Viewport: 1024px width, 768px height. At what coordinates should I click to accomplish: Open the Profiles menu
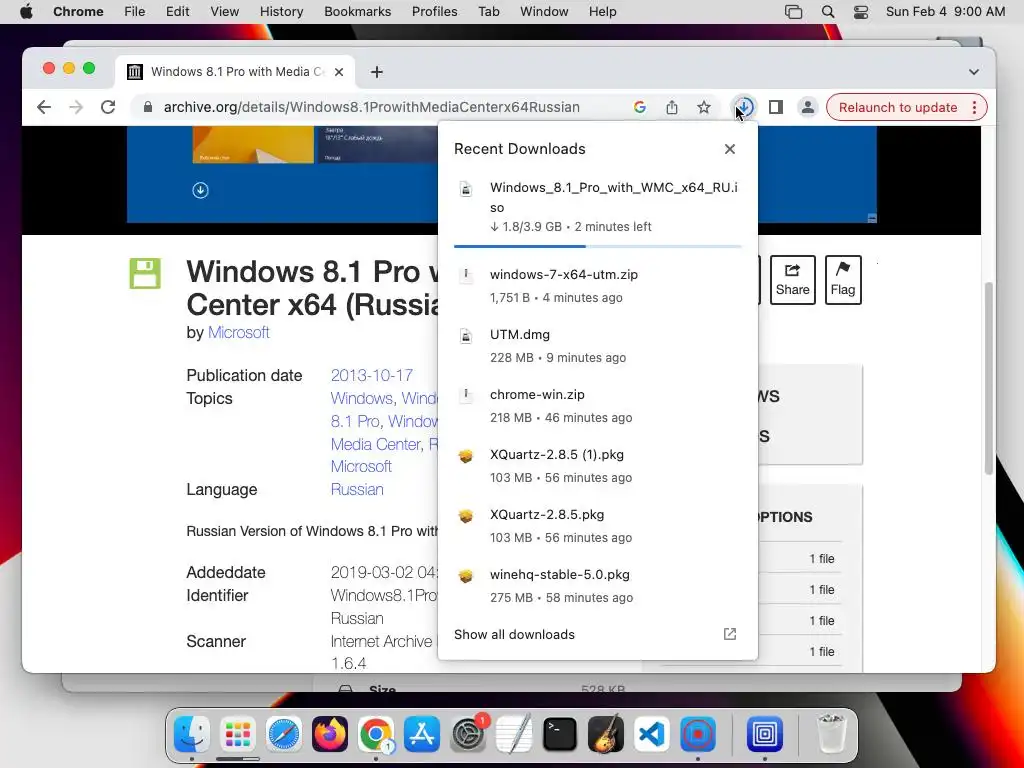(434, 12)
